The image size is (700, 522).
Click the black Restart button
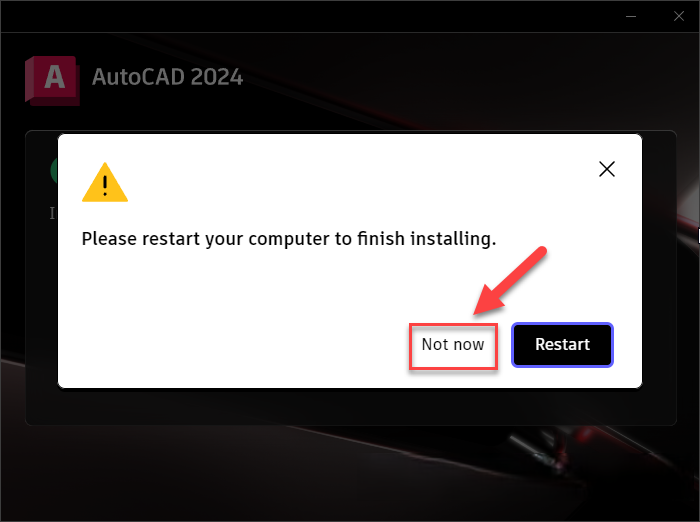point(562,345)
